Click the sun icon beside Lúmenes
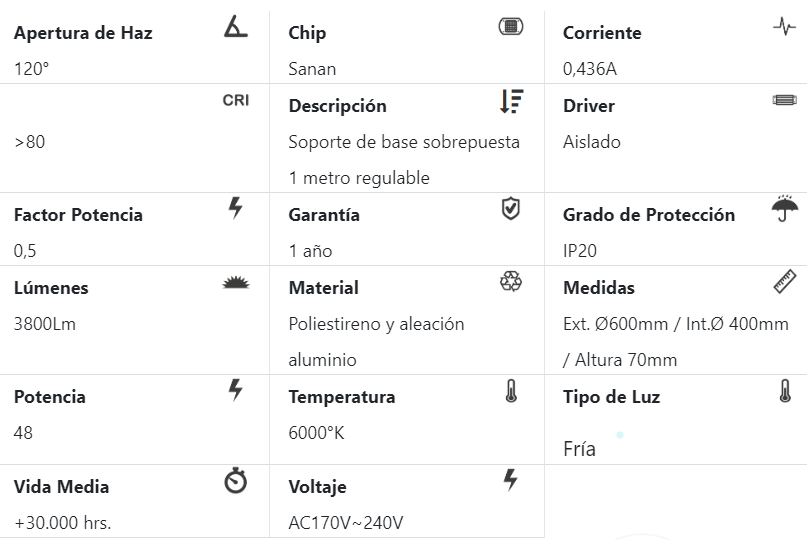 [236, 283]
